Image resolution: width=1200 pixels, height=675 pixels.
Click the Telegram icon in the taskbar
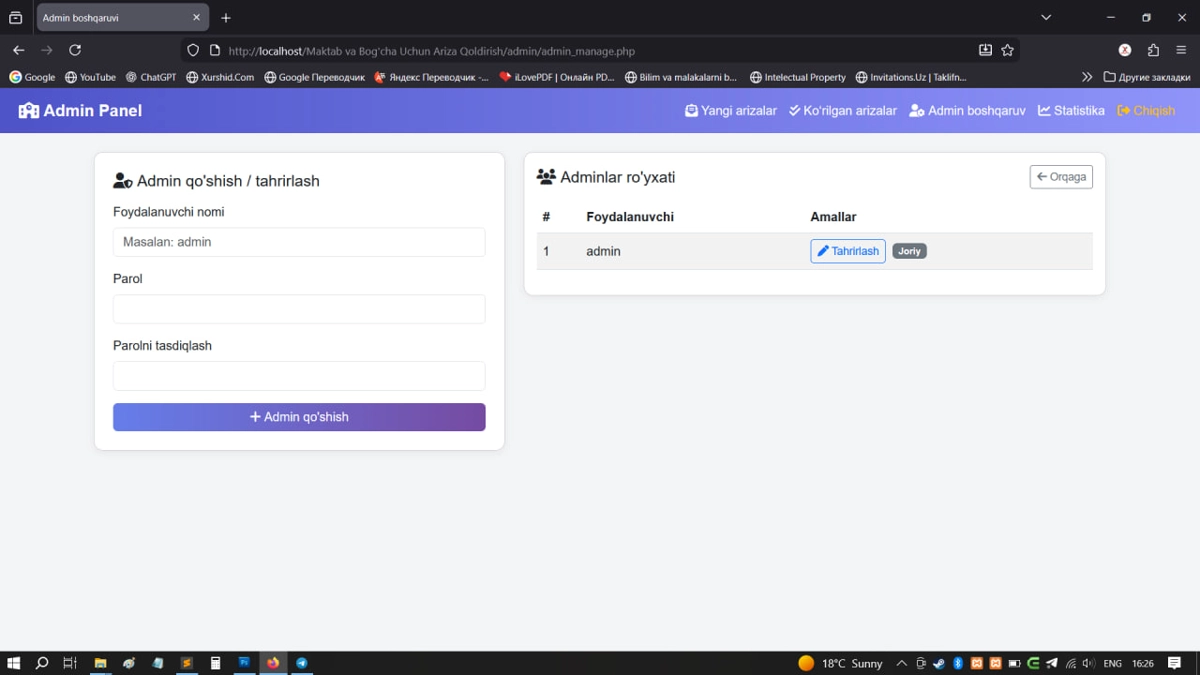[302, 663]
